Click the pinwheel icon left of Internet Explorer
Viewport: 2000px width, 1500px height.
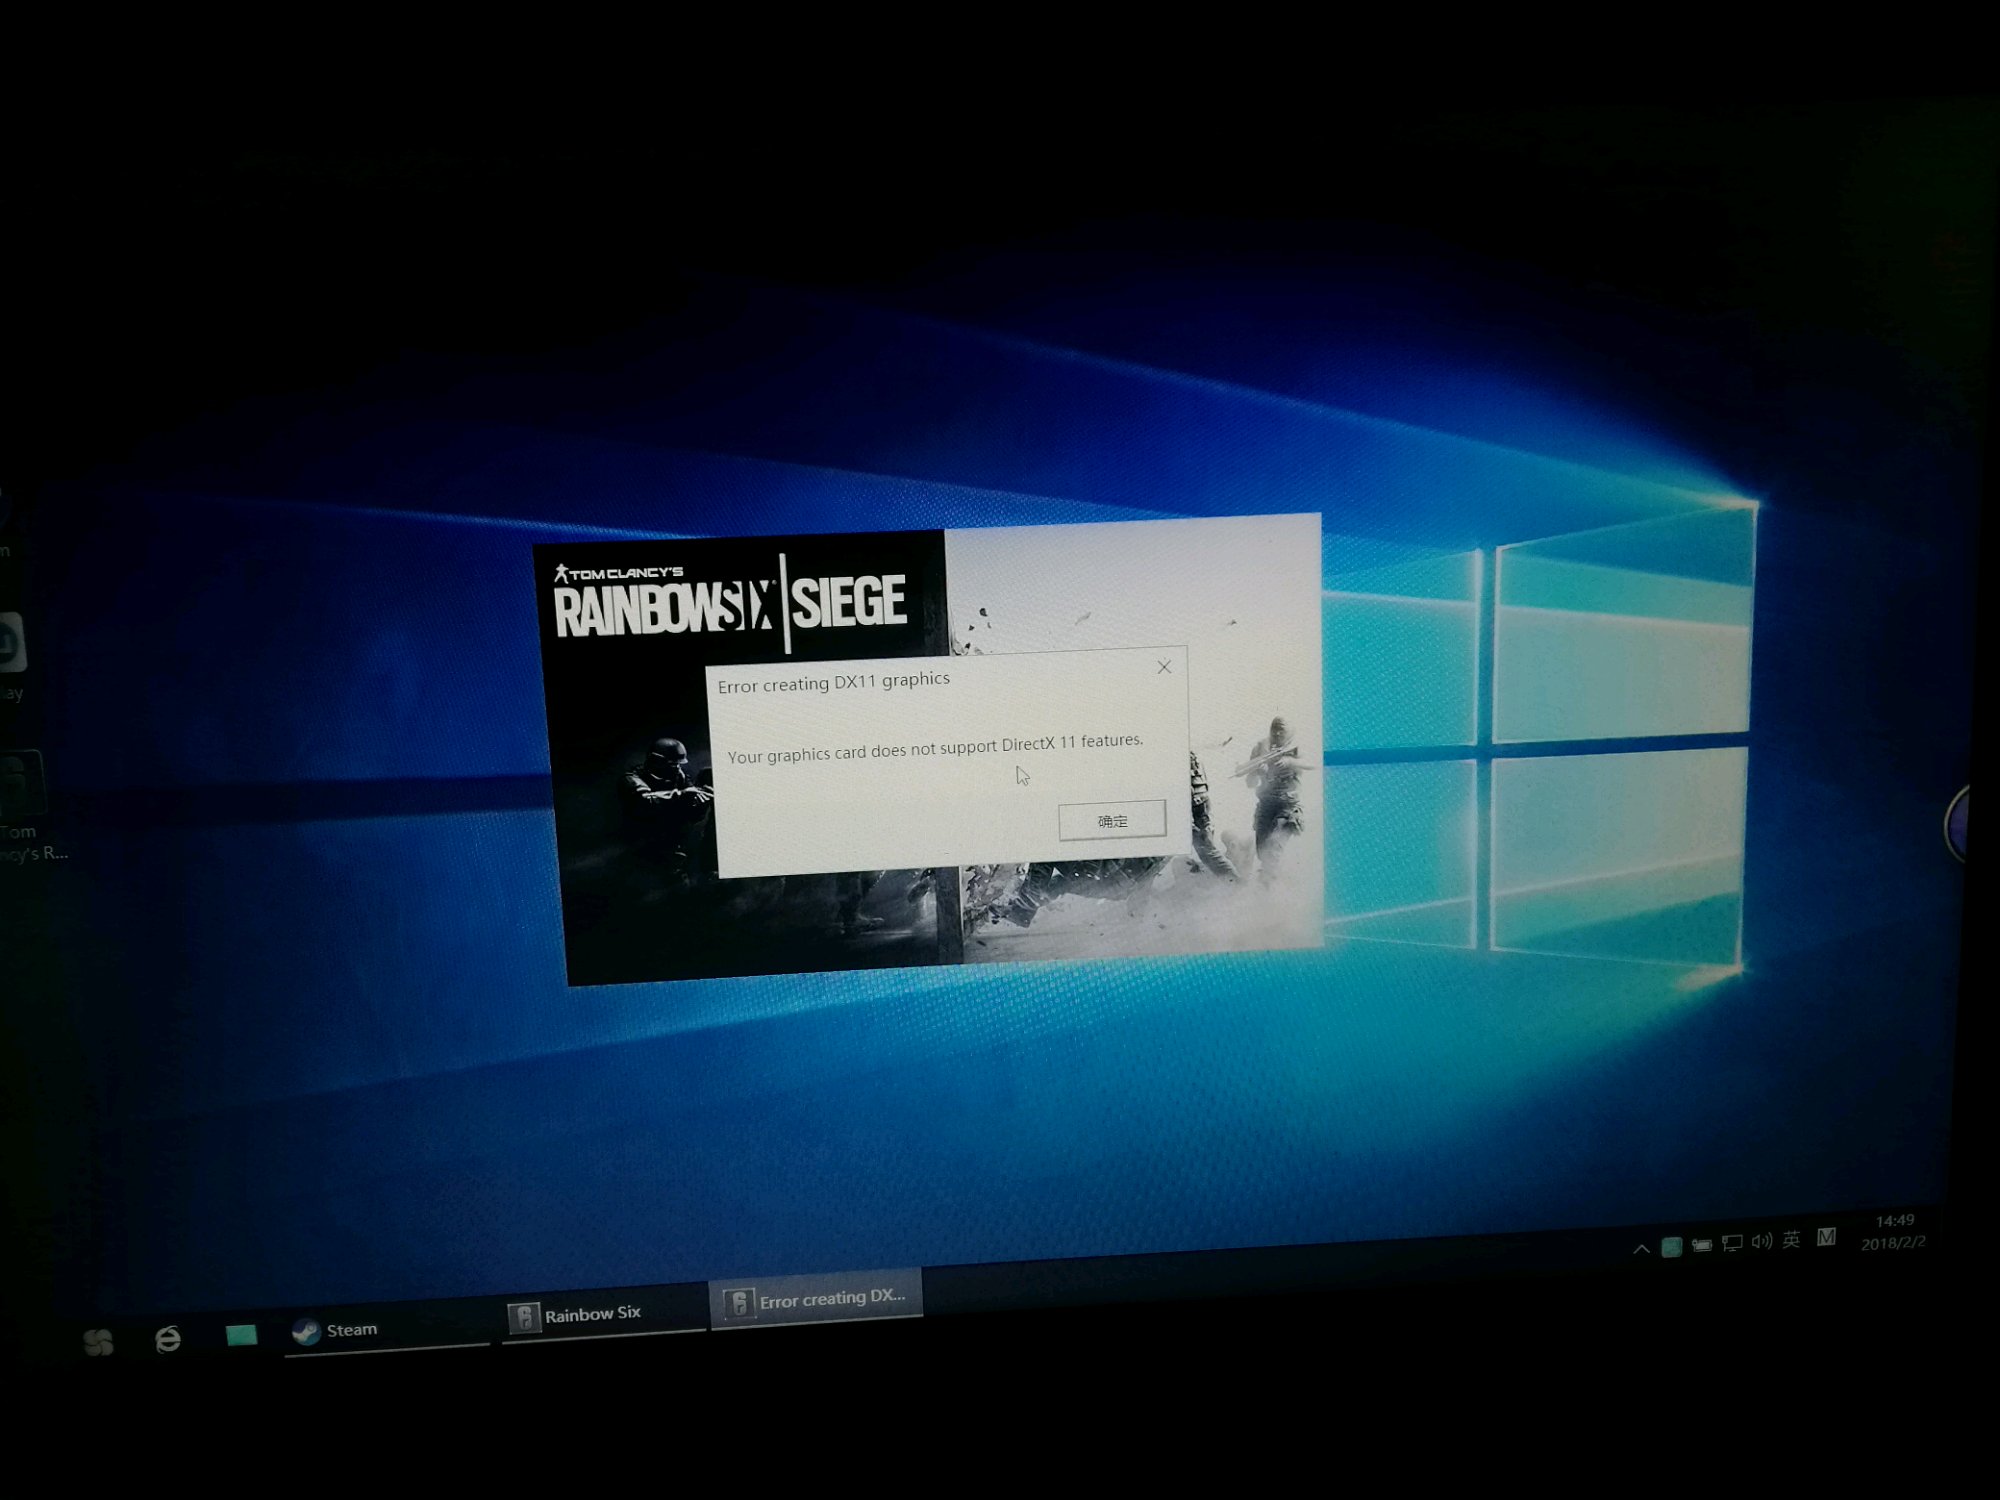click(98, 1343)
